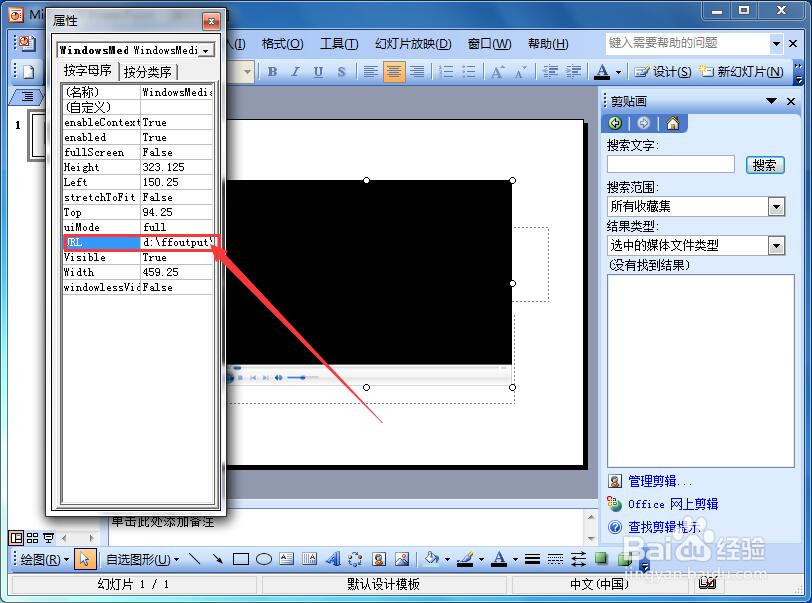
Task: Toggle Italic formatting in the toolbar
Action: click(296, 72)
